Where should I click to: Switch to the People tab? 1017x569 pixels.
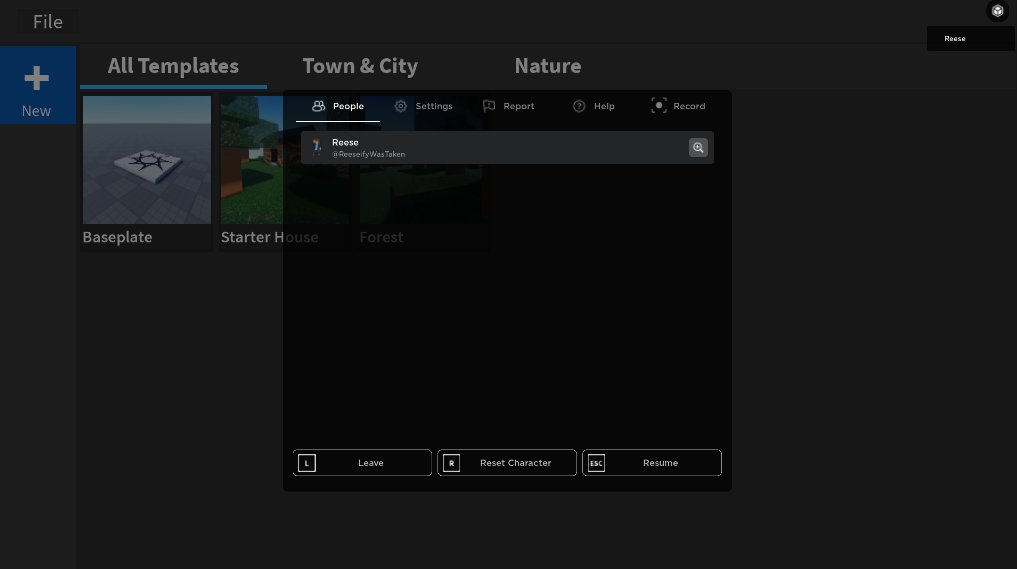[x=338, y=106]
